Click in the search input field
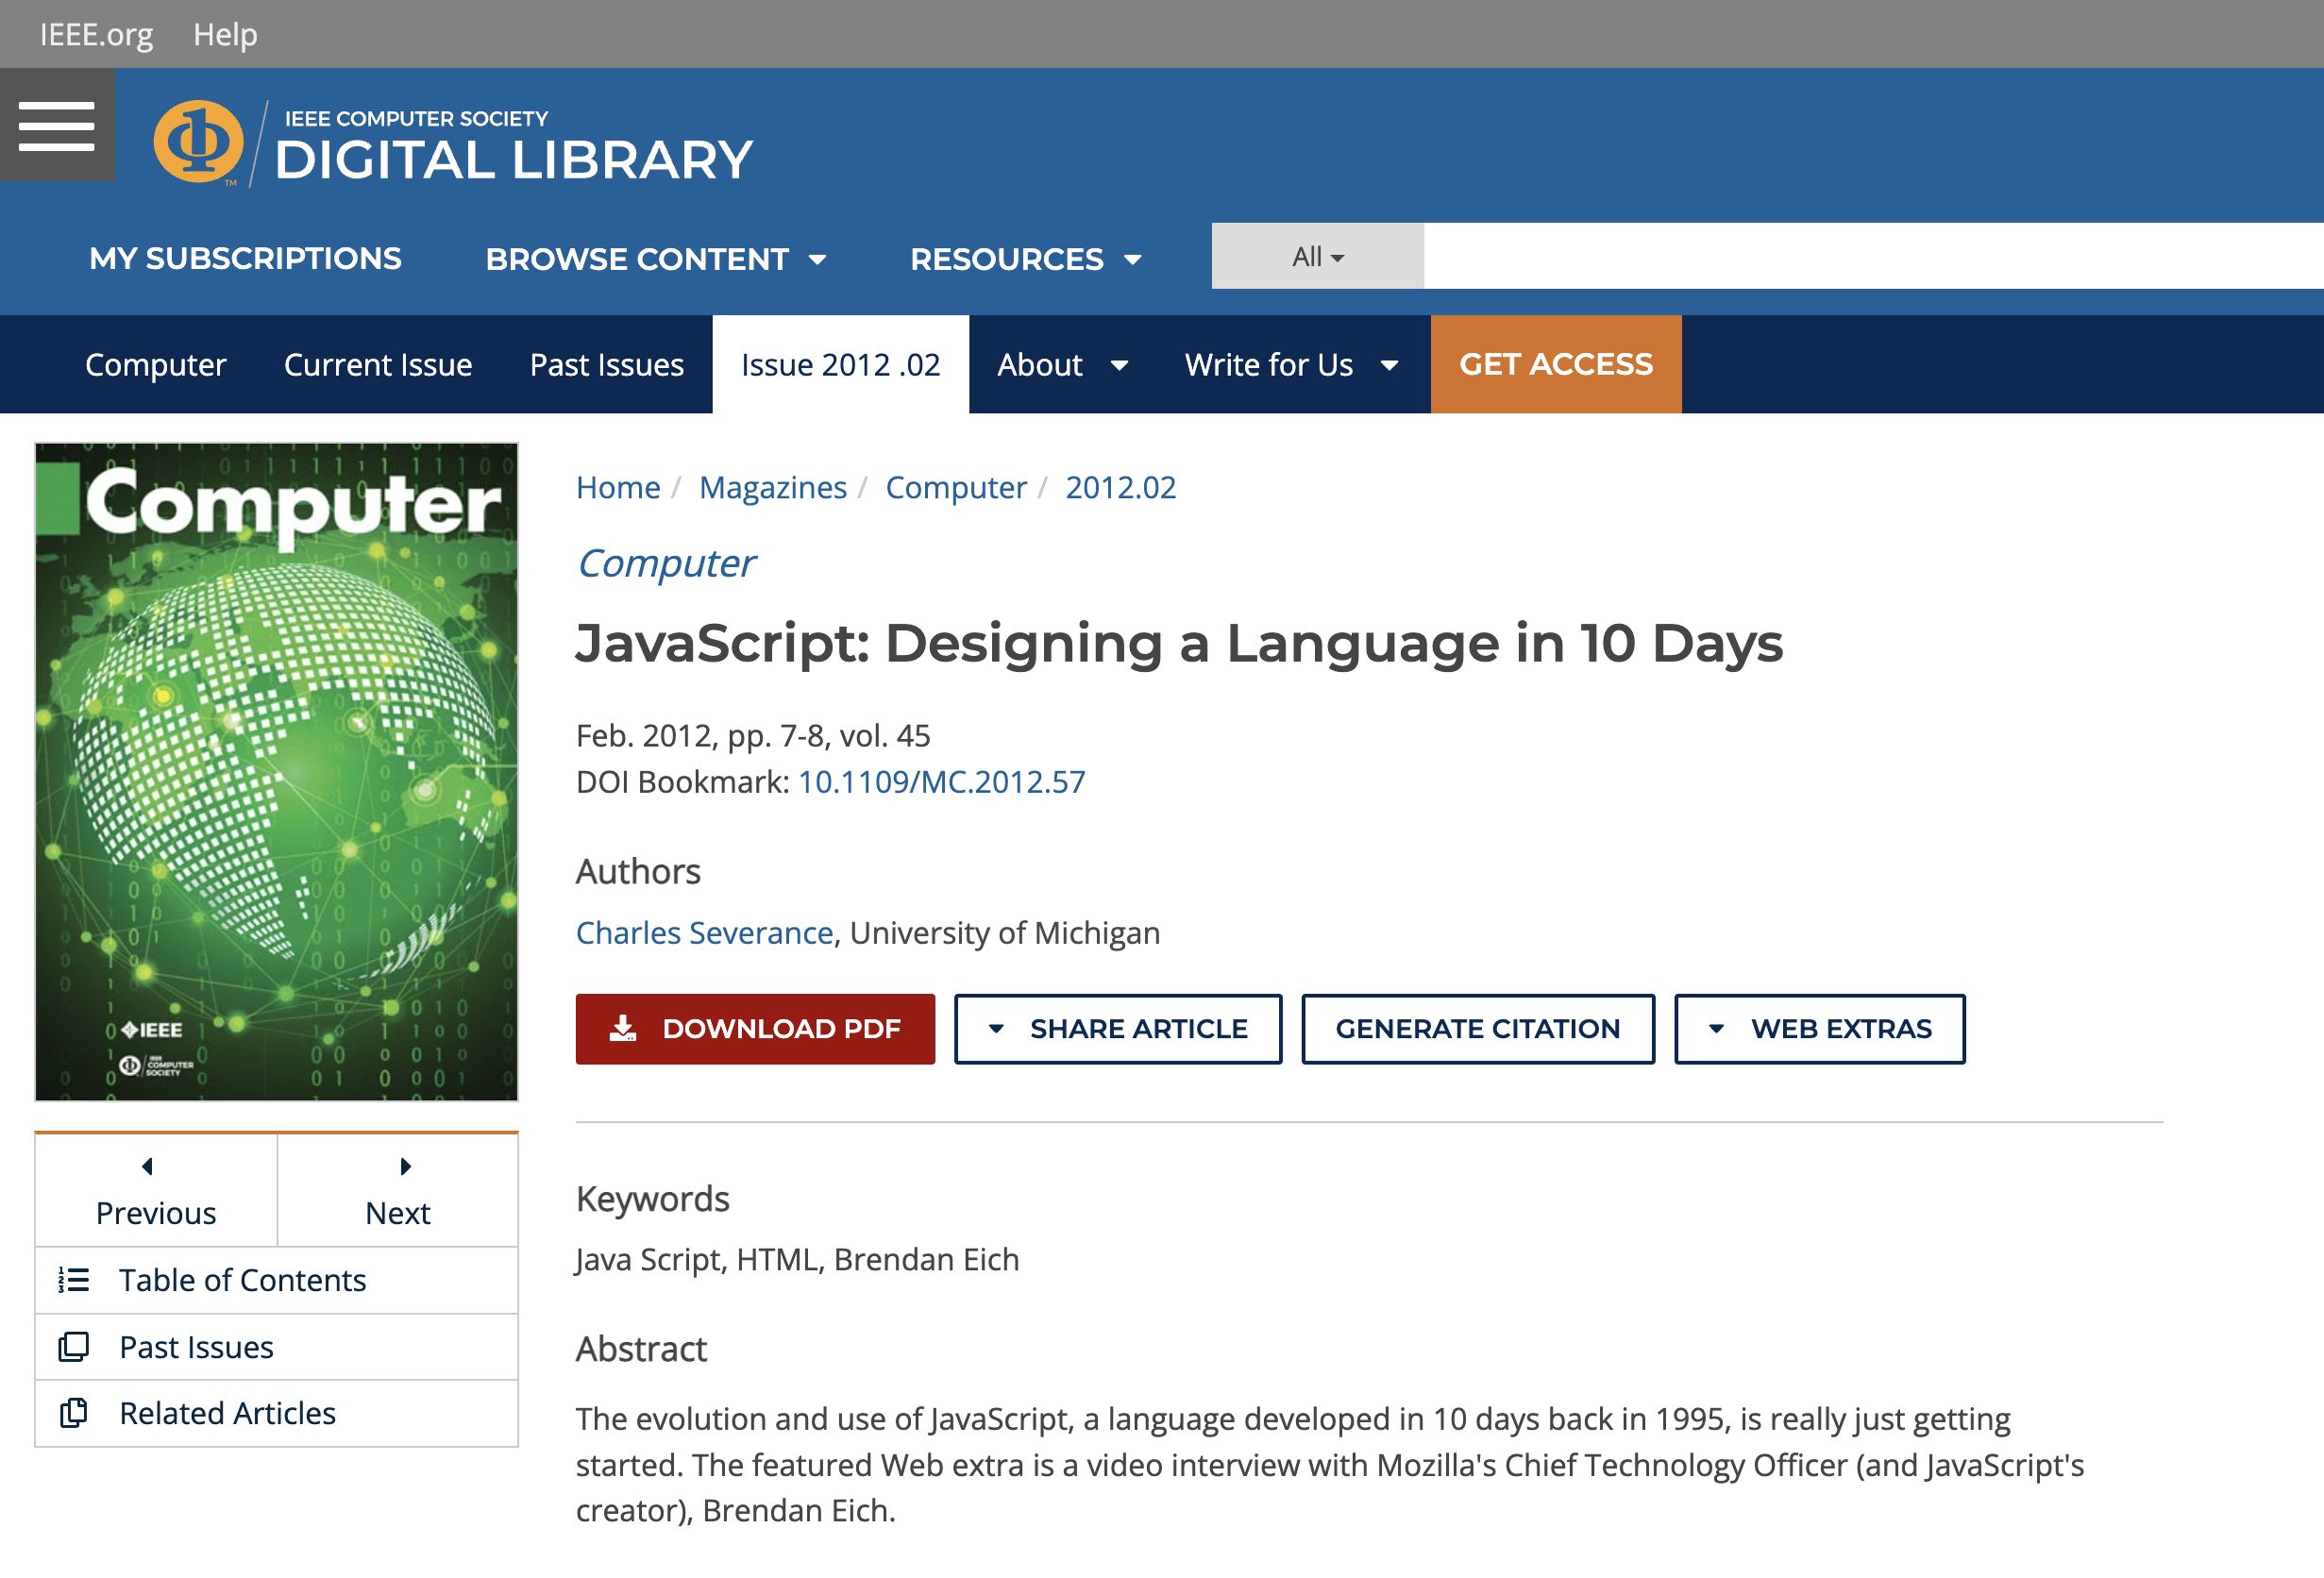Screen dimensions: 2324x1578 pos(1870,257)
